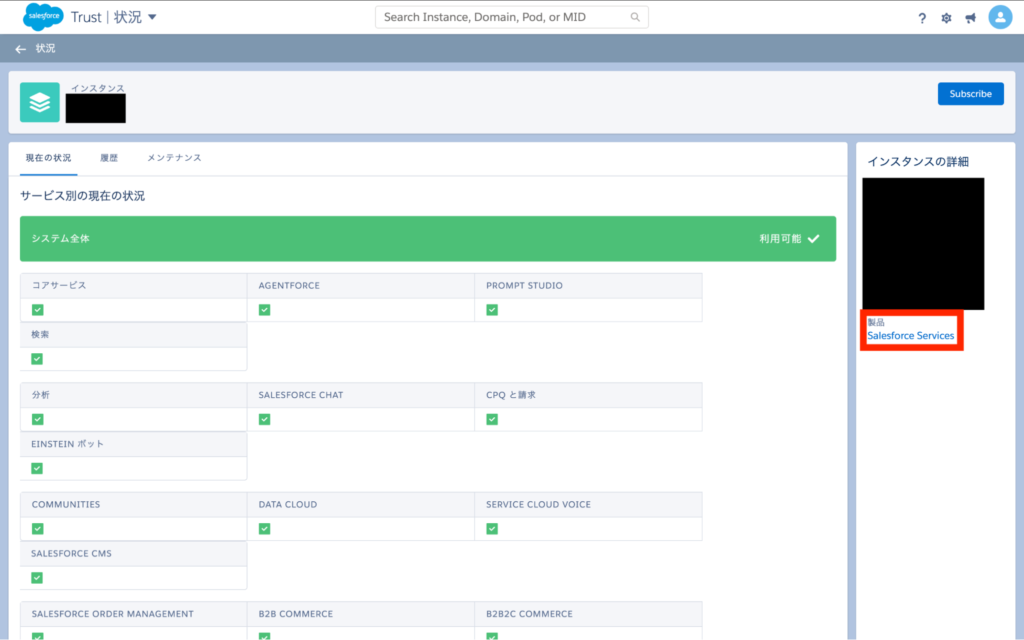Click the green check under SALESFORCE CHAT
Screen dimensions: 1024x640
264,419
